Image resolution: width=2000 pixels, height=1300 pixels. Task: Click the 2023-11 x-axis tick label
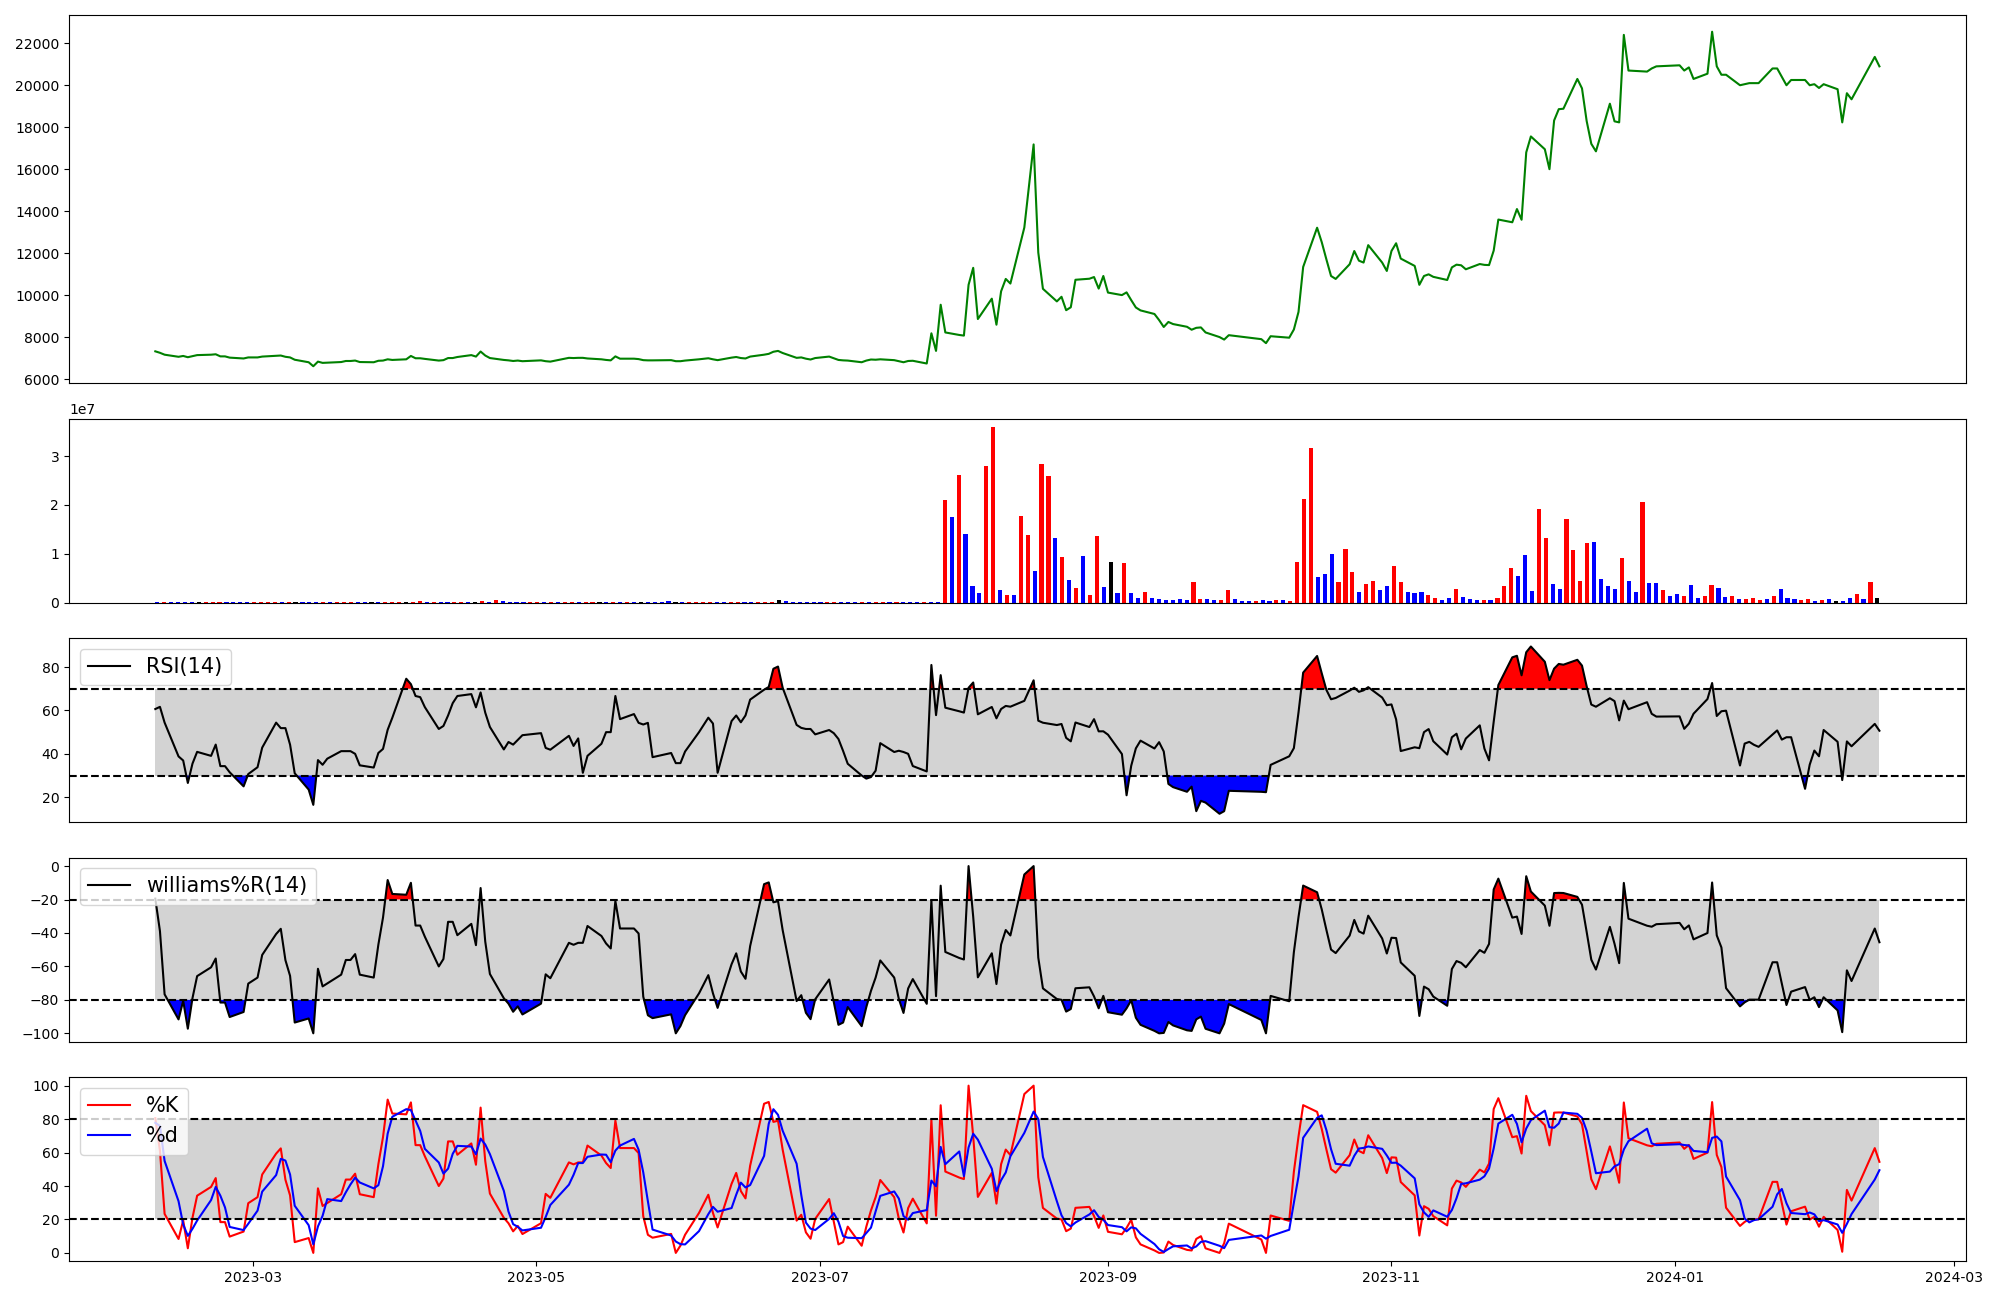(1392, 1277)
